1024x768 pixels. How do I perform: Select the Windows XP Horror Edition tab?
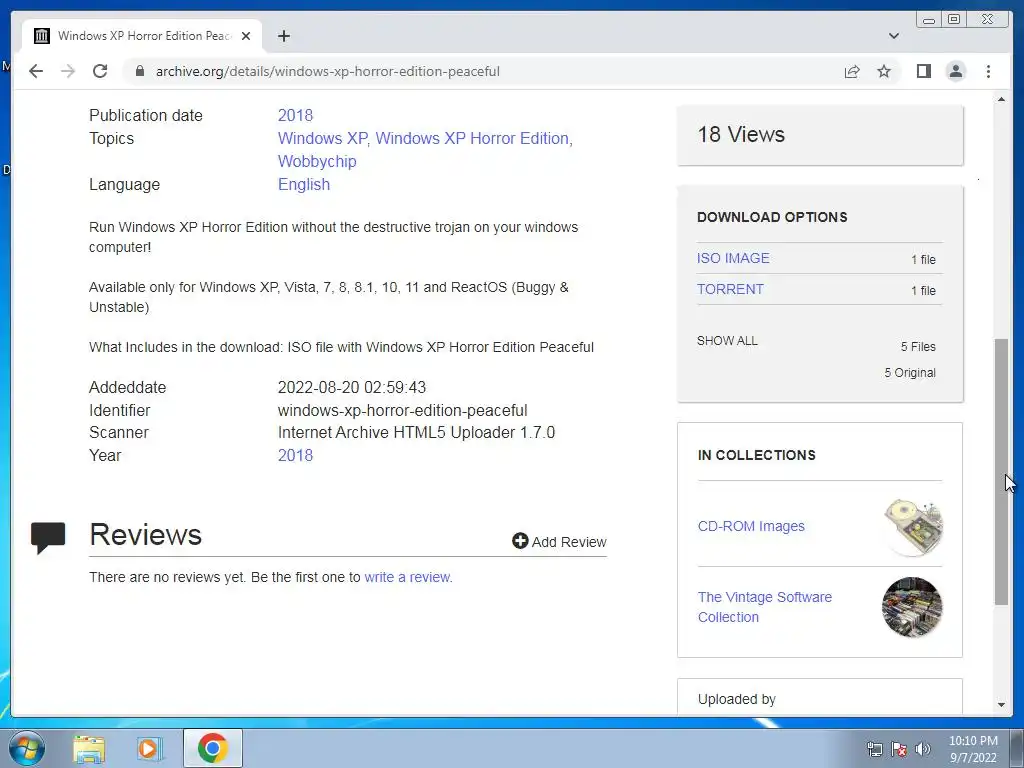(142, 36)
